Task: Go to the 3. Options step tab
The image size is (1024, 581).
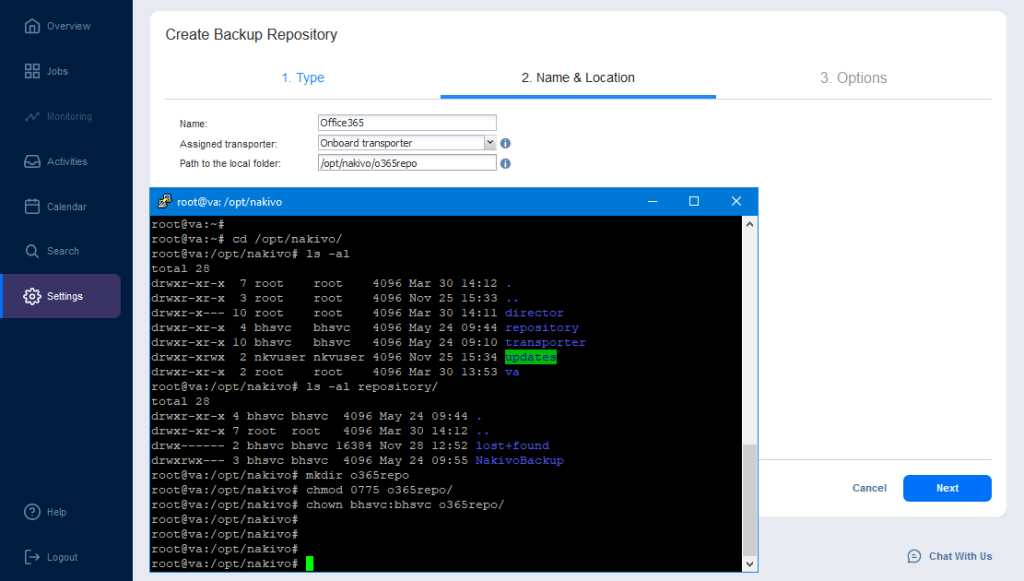Action: (853, 78)
